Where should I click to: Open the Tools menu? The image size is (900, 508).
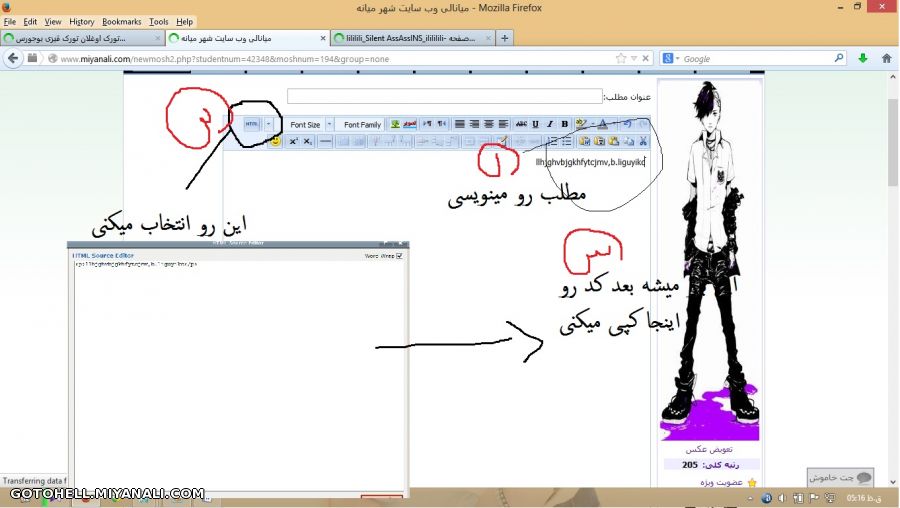pos(159,22)
